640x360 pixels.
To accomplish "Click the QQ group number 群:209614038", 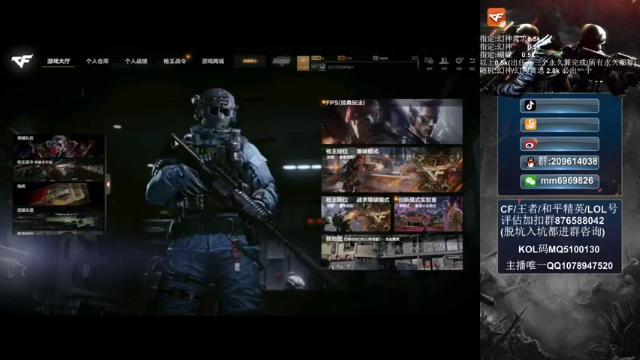I will click(568, 162).
